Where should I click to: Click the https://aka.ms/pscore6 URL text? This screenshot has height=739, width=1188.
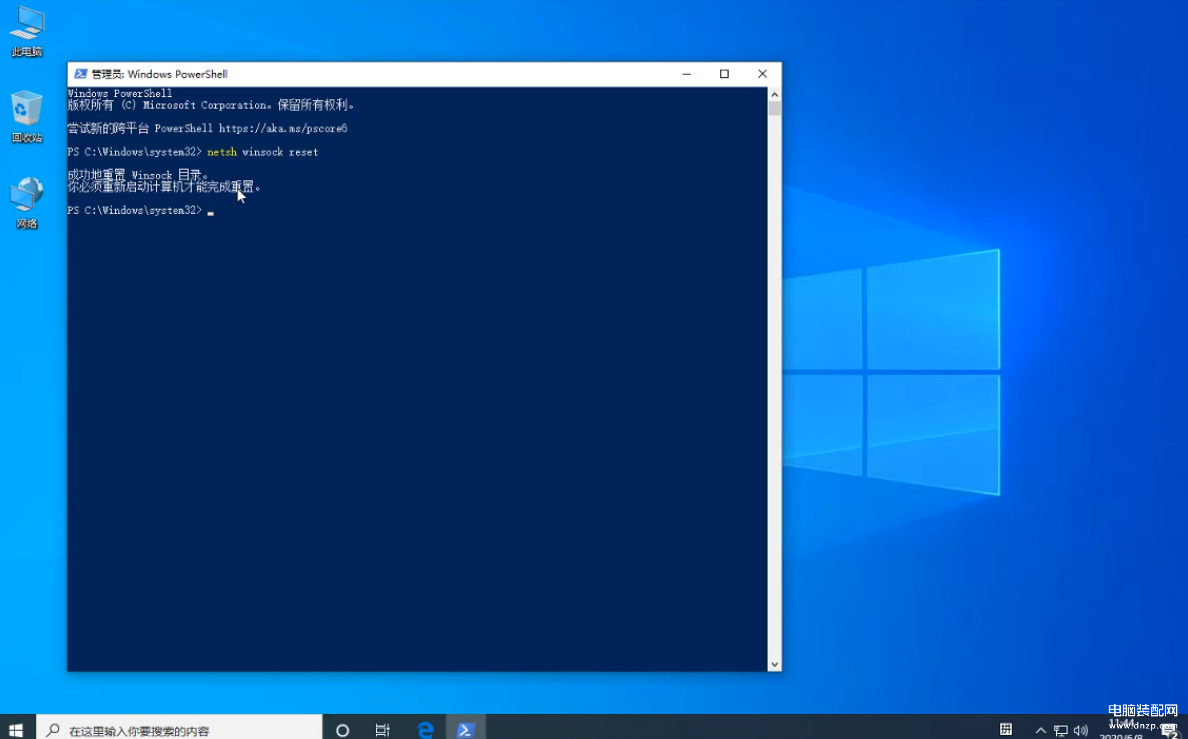click(283, 128)
